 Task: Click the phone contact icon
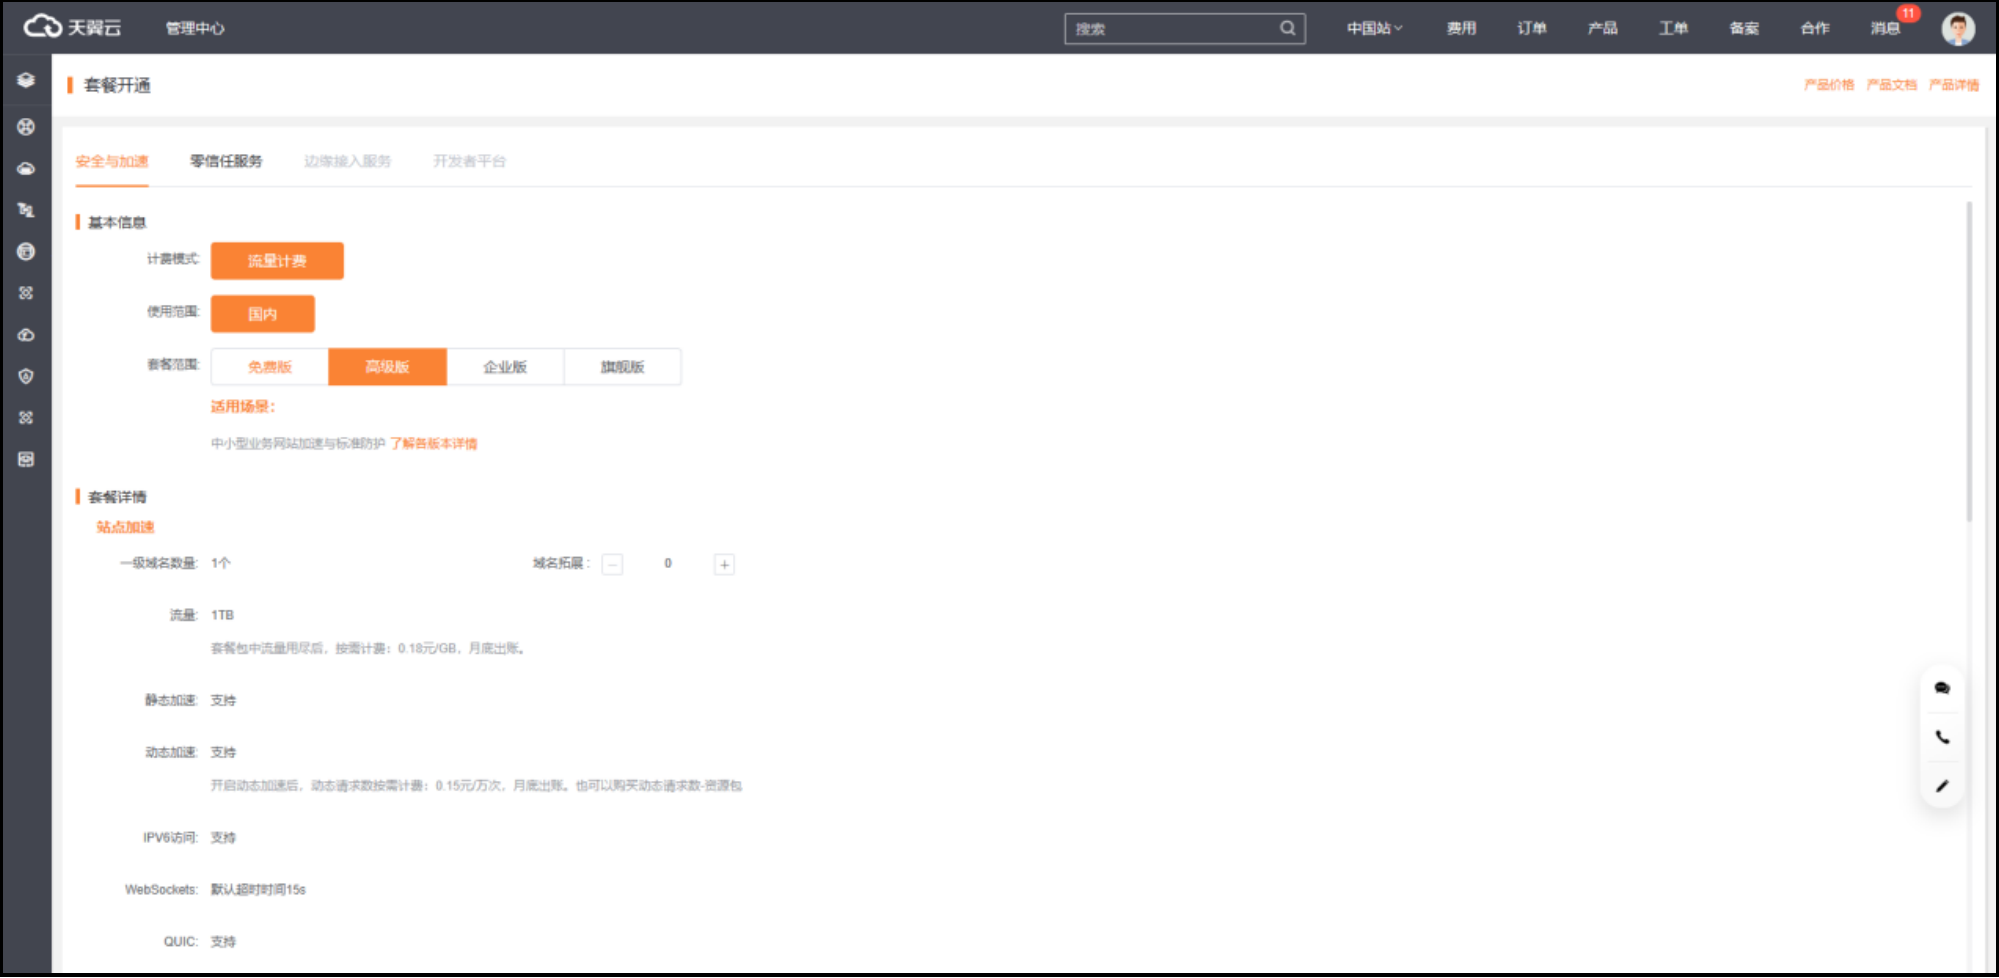pos(1941,737)
